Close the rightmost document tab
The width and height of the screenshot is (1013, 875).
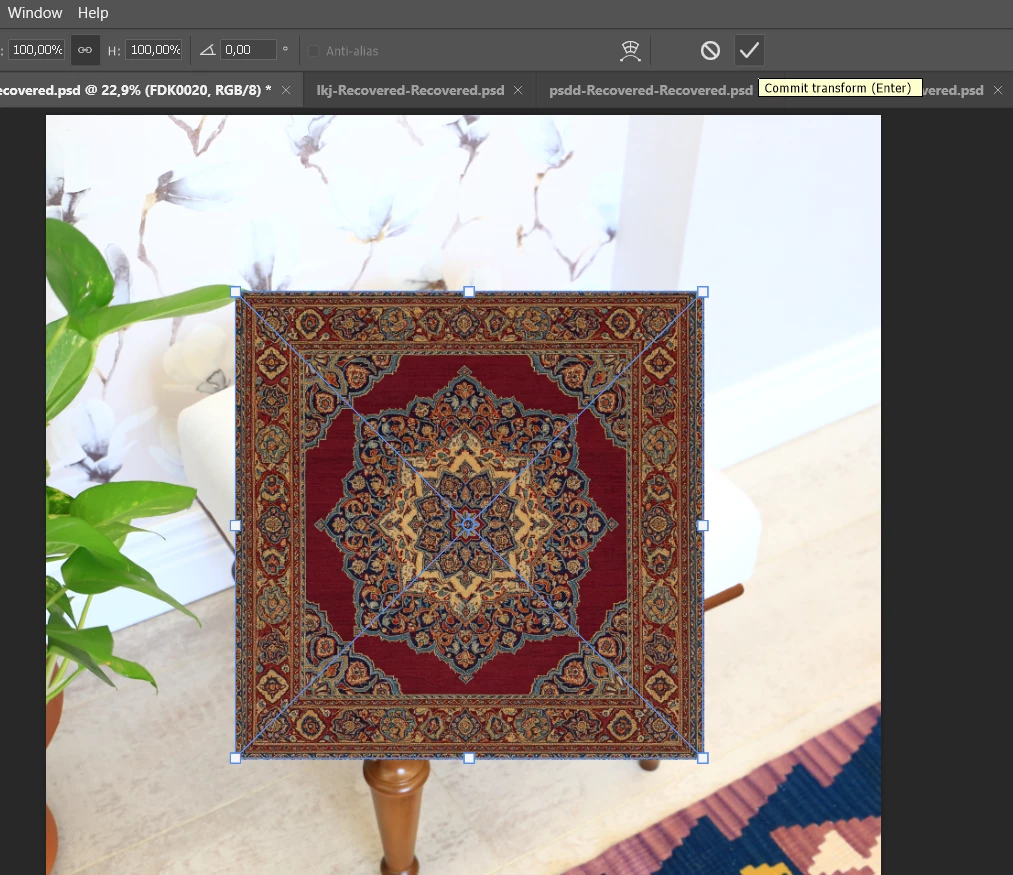point(998,90)
